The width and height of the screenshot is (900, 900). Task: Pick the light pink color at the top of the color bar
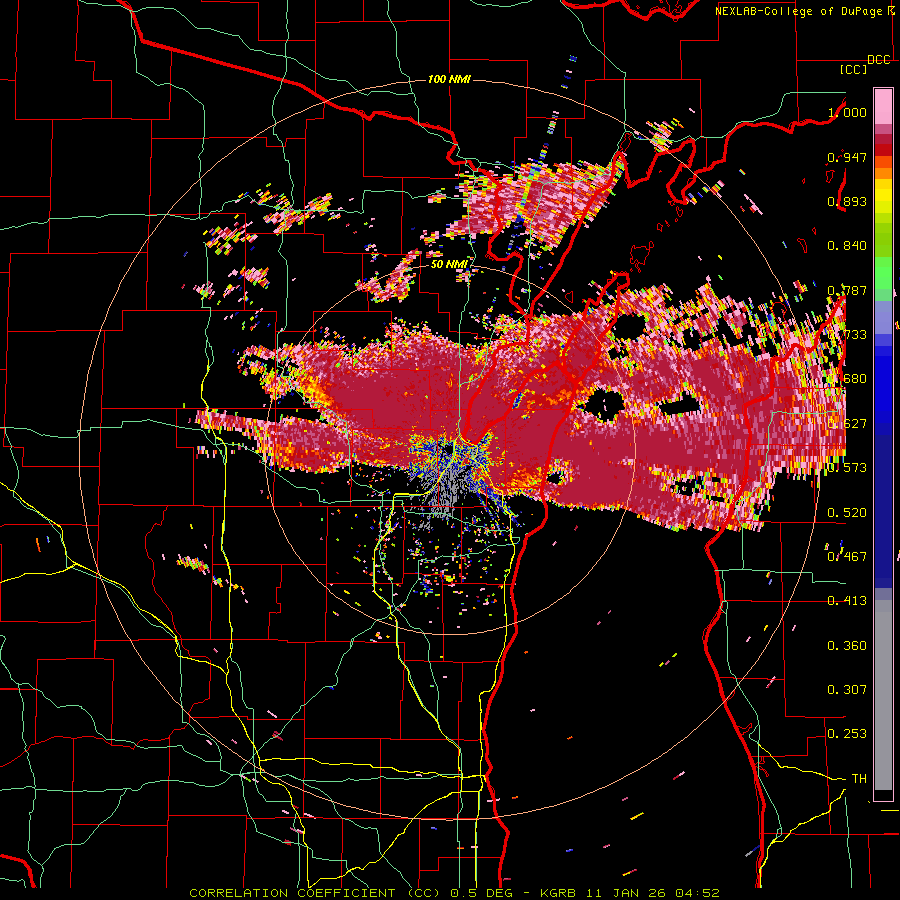coord(883,107)
